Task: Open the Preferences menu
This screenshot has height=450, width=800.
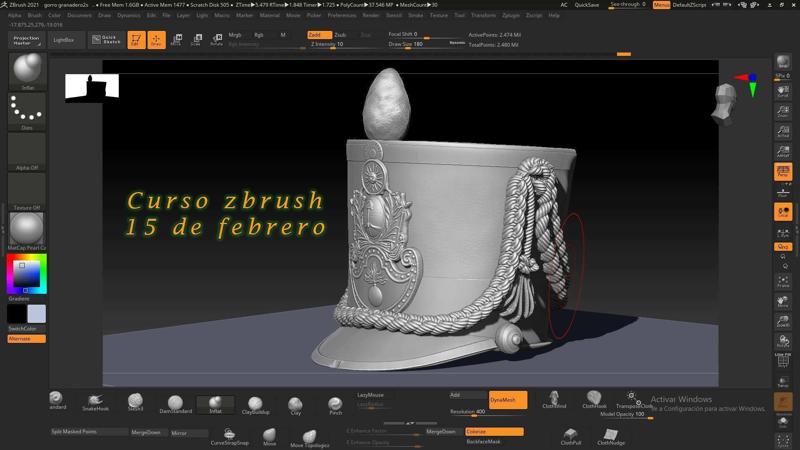Action: click(342, 15)
